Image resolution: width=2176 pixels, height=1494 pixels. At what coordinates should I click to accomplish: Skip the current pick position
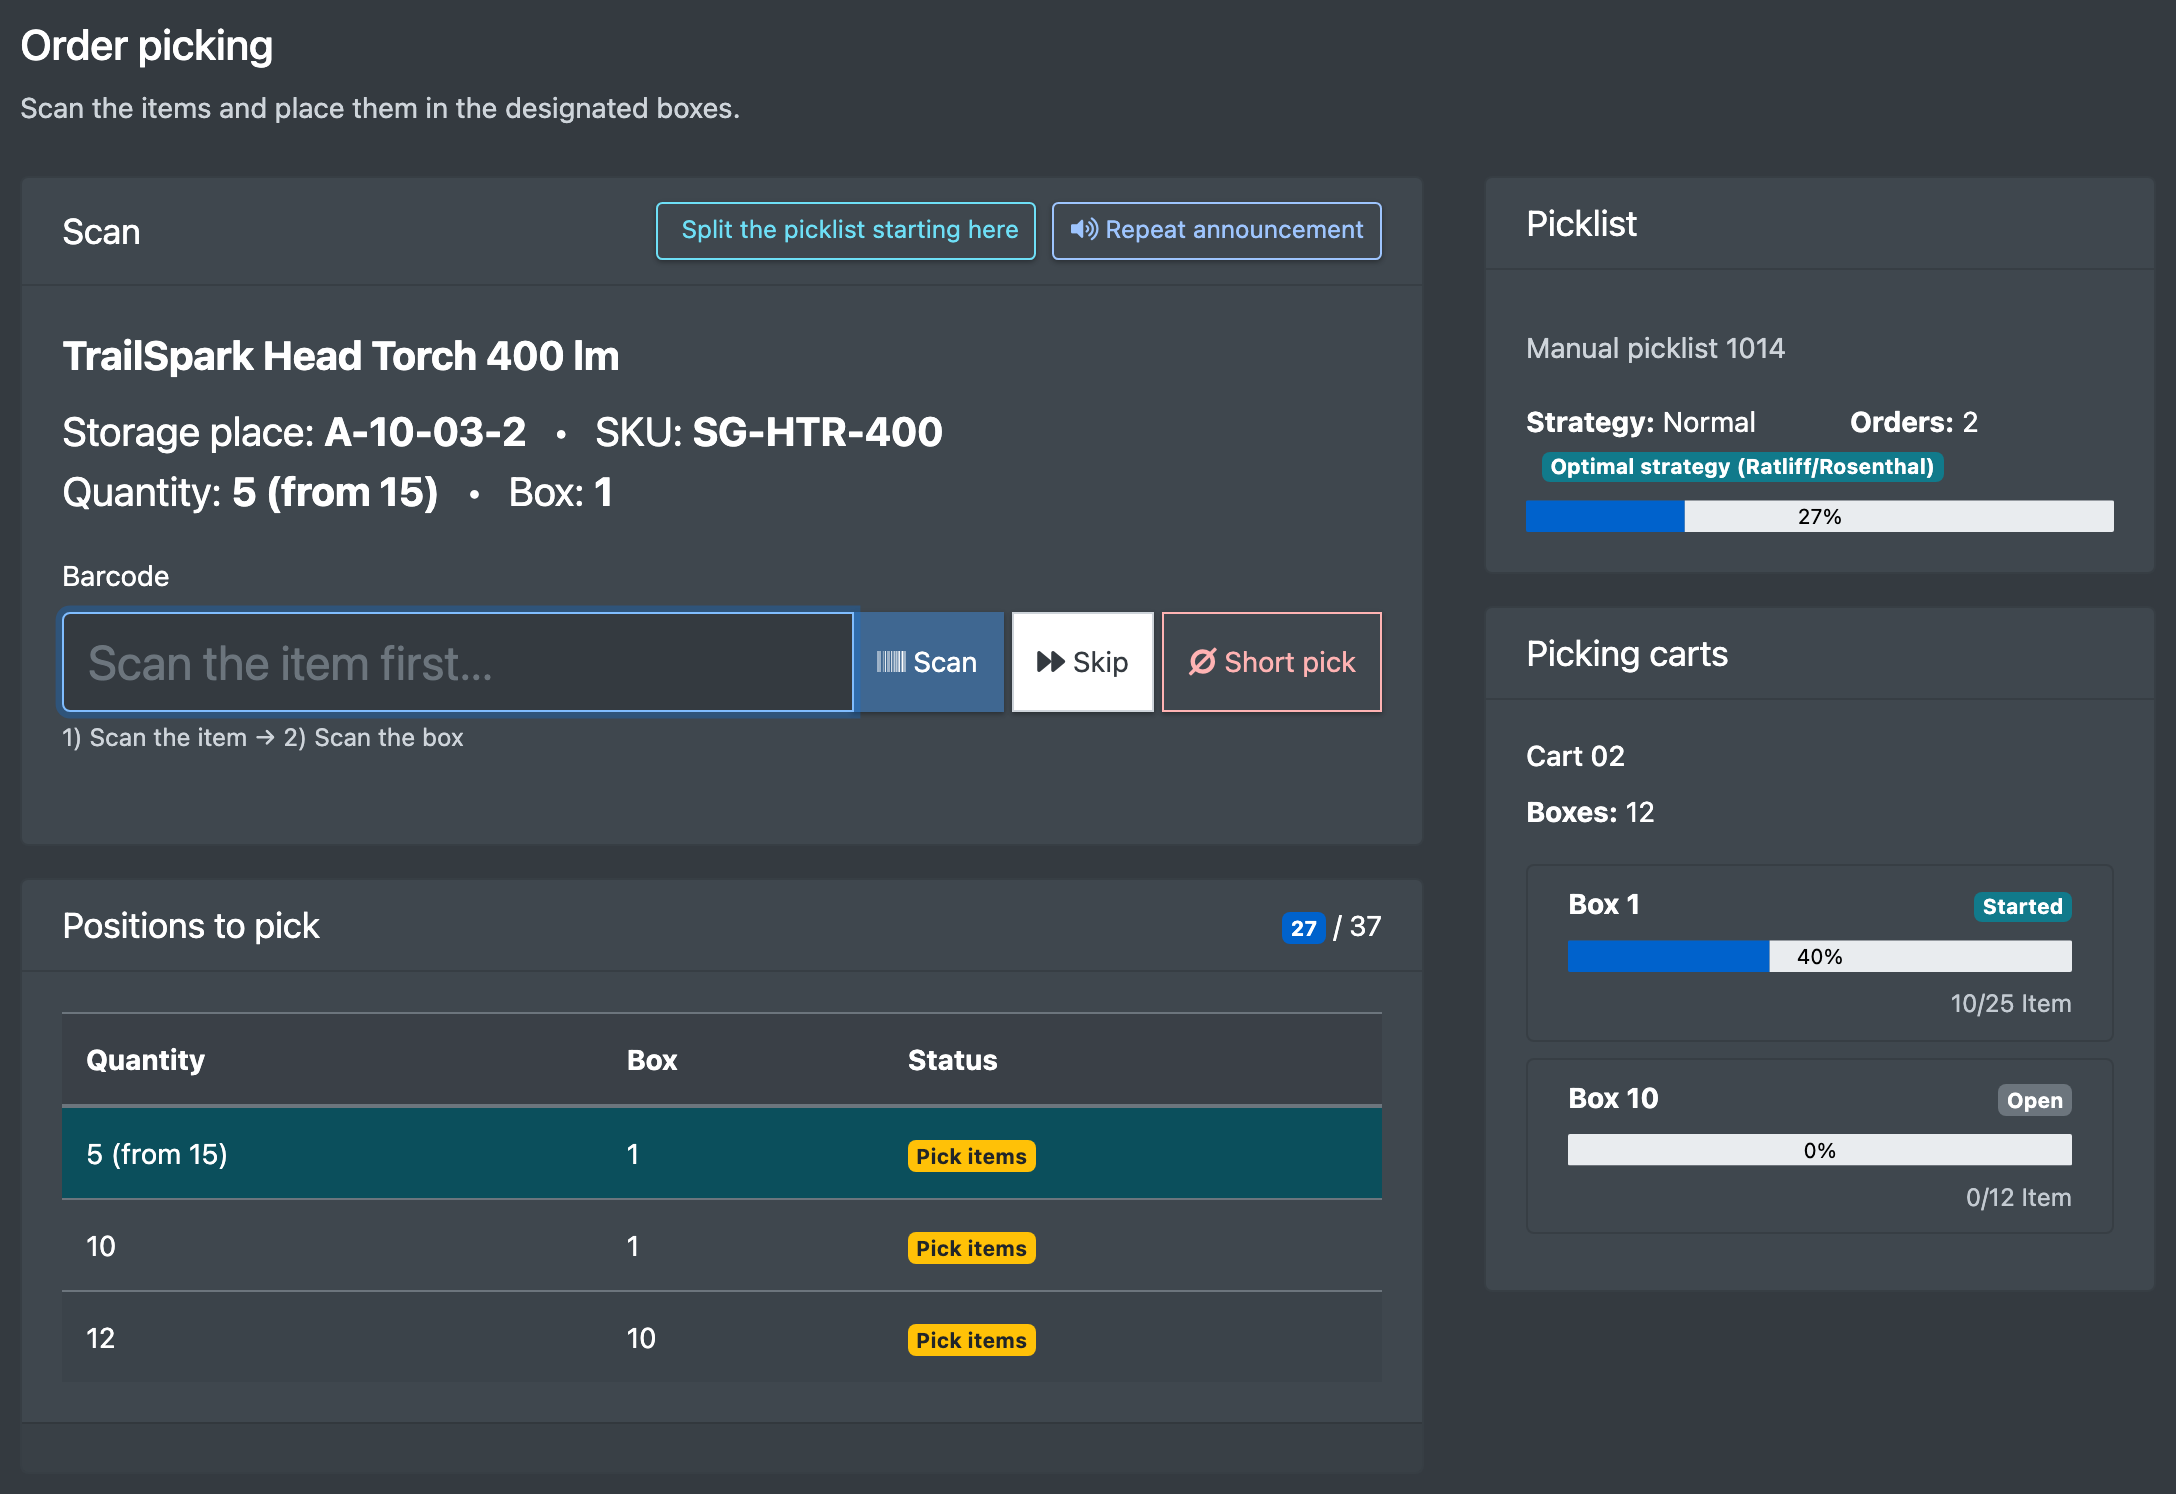click(x=1083, y=662)
